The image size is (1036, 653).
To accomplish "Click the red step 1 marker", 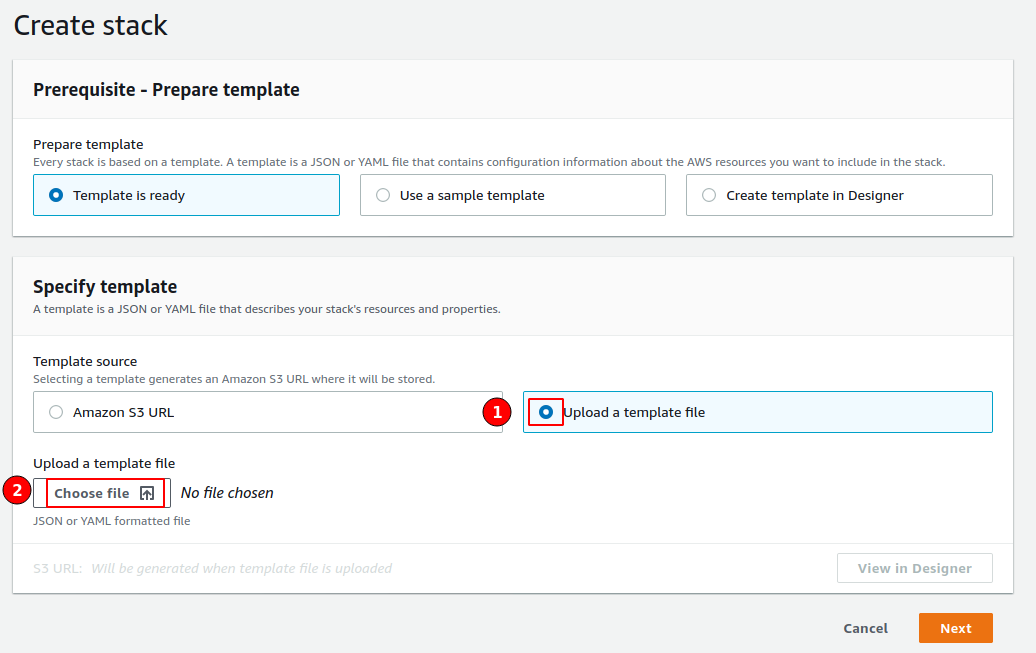I will (497, 412).
